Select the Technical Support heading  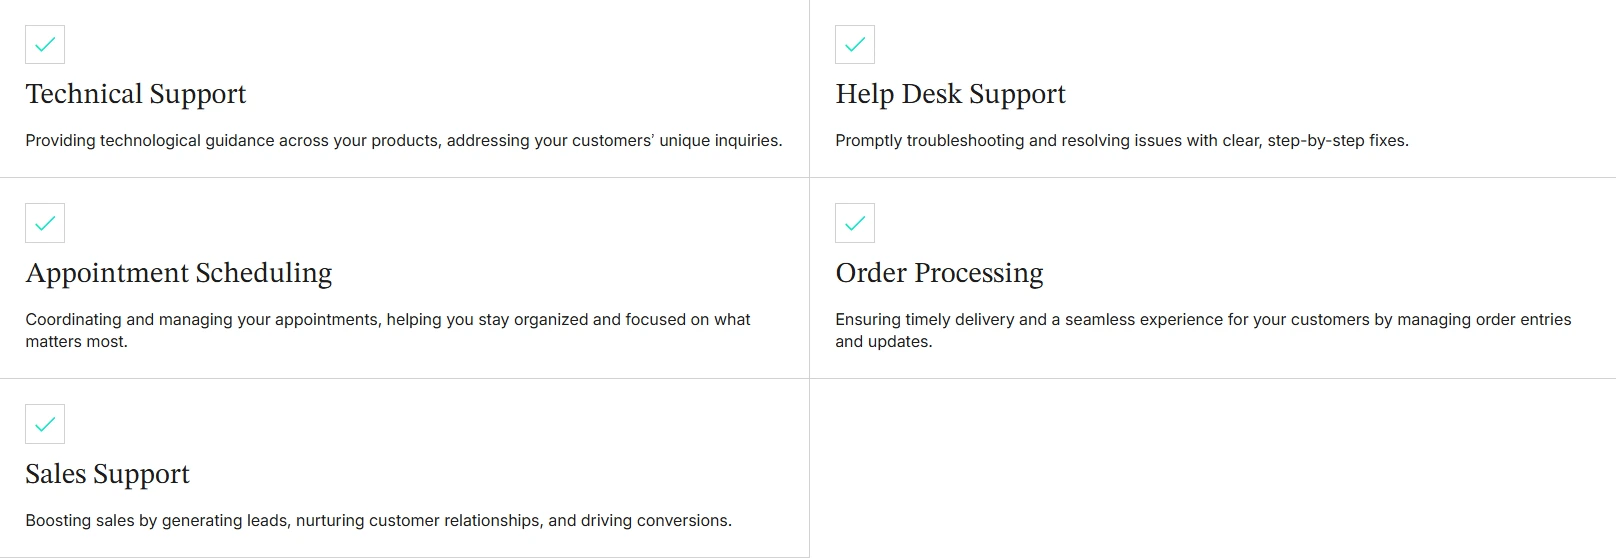(x=136, y=94)
